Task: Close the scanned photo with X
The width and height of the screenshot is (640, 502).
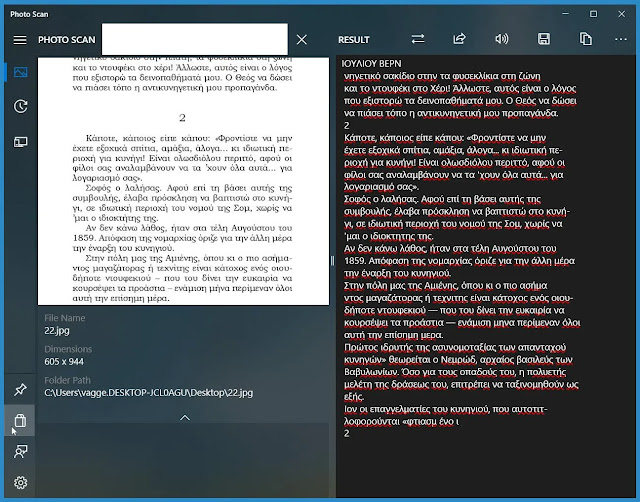Action: pyautogui.click(x=302, y=40)
